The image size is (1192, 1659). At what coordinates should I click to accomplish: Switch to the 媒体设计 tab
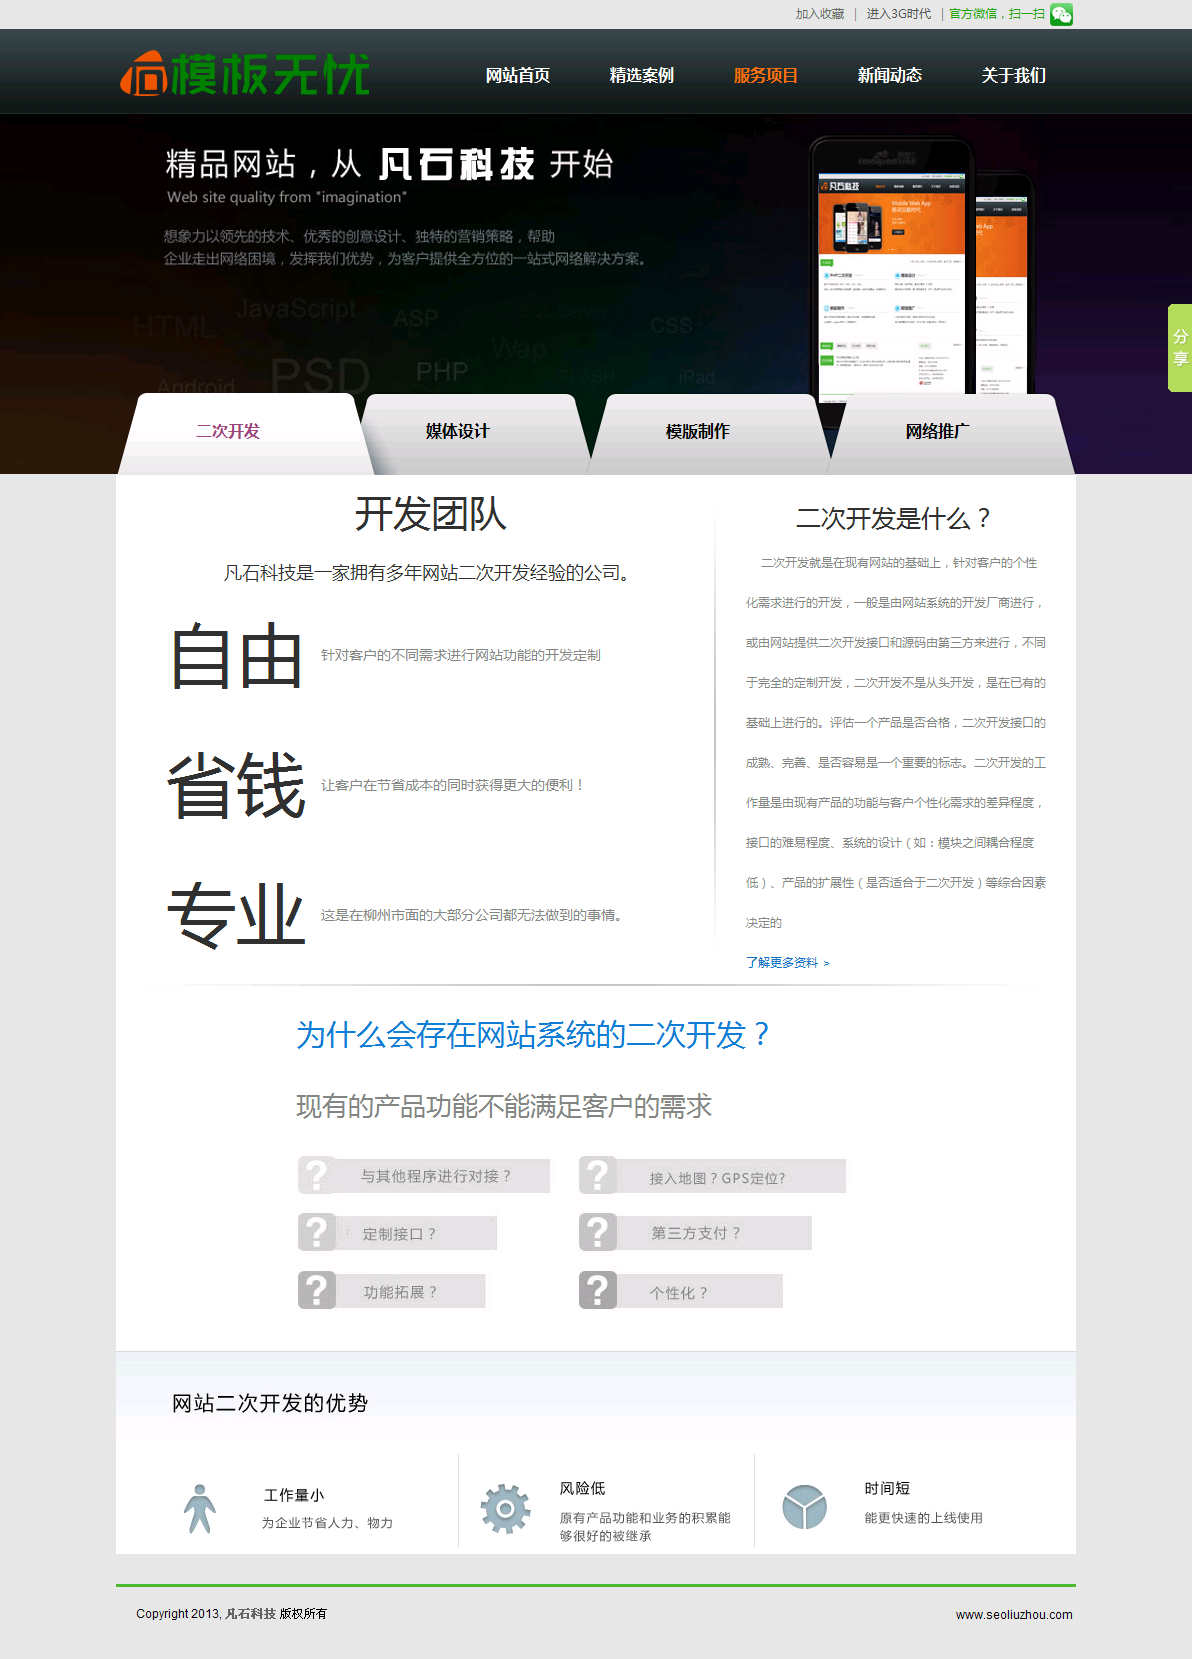point(457,432)
